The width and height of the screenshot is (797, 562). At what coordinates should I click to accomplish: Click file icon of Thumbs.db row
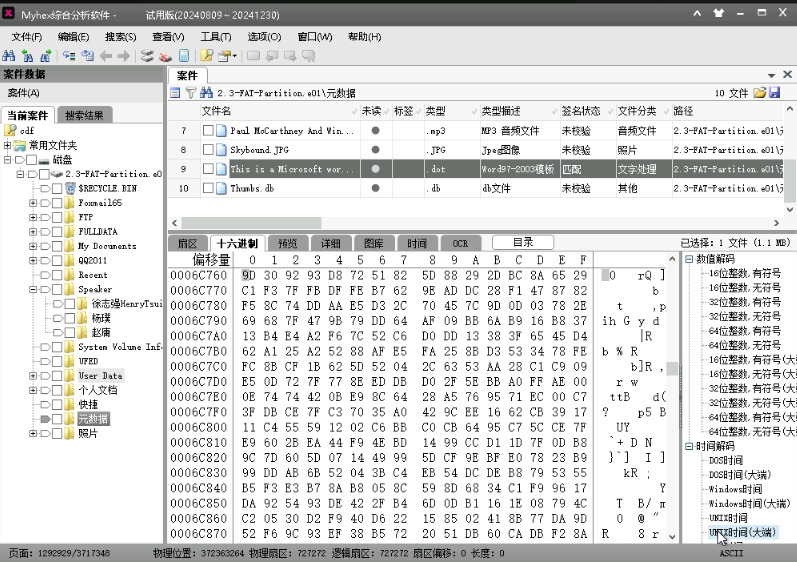pyautogui.click(x=221, y=189)
